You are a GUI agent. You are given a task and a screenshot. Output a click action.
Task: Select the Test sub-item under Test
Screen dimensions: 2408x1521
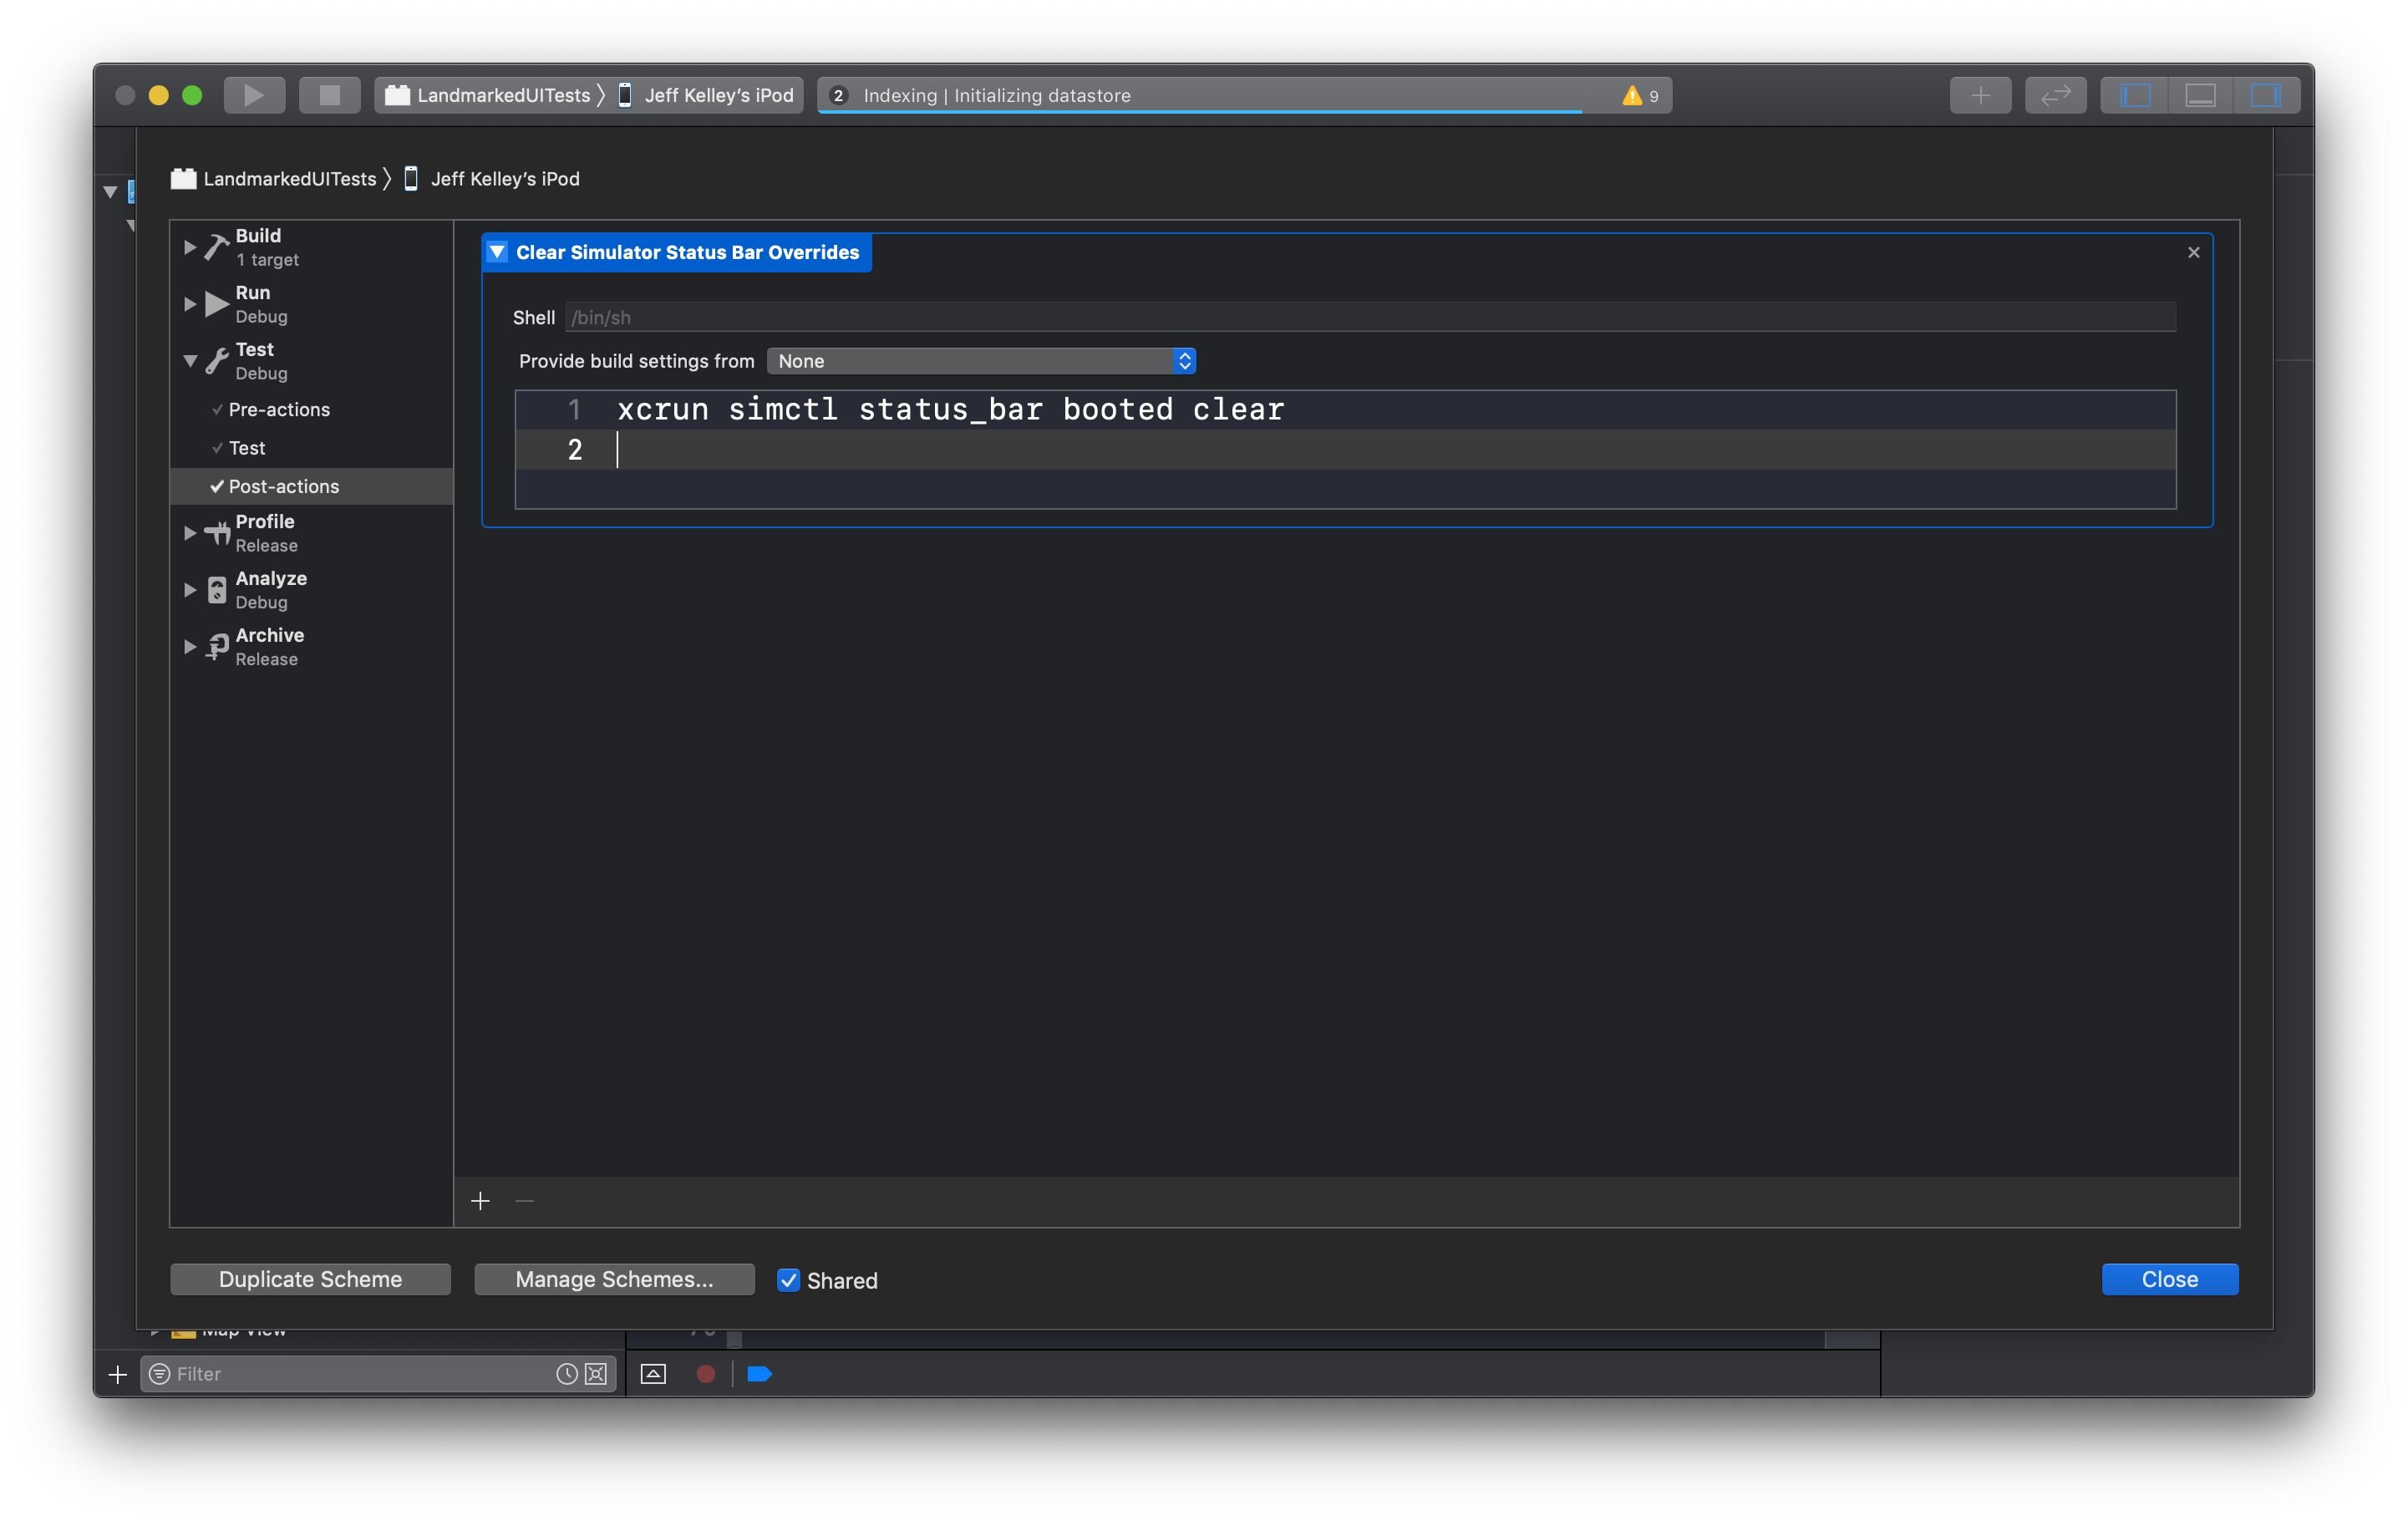pos(247,448)
